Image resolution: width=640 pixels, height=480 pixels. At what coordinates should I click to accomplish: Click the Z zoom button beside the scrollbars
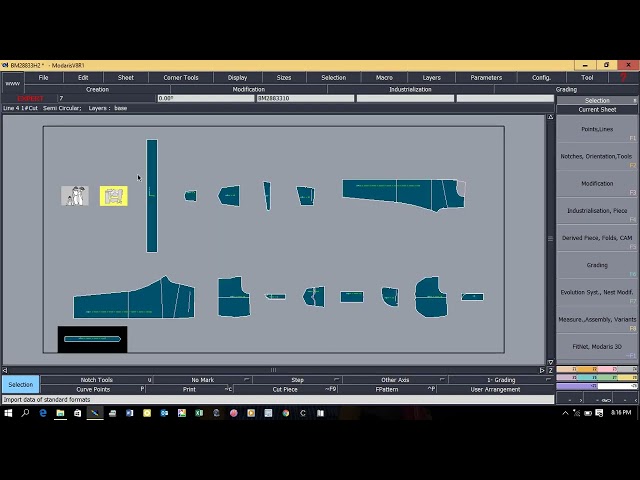tap(550, 370)
